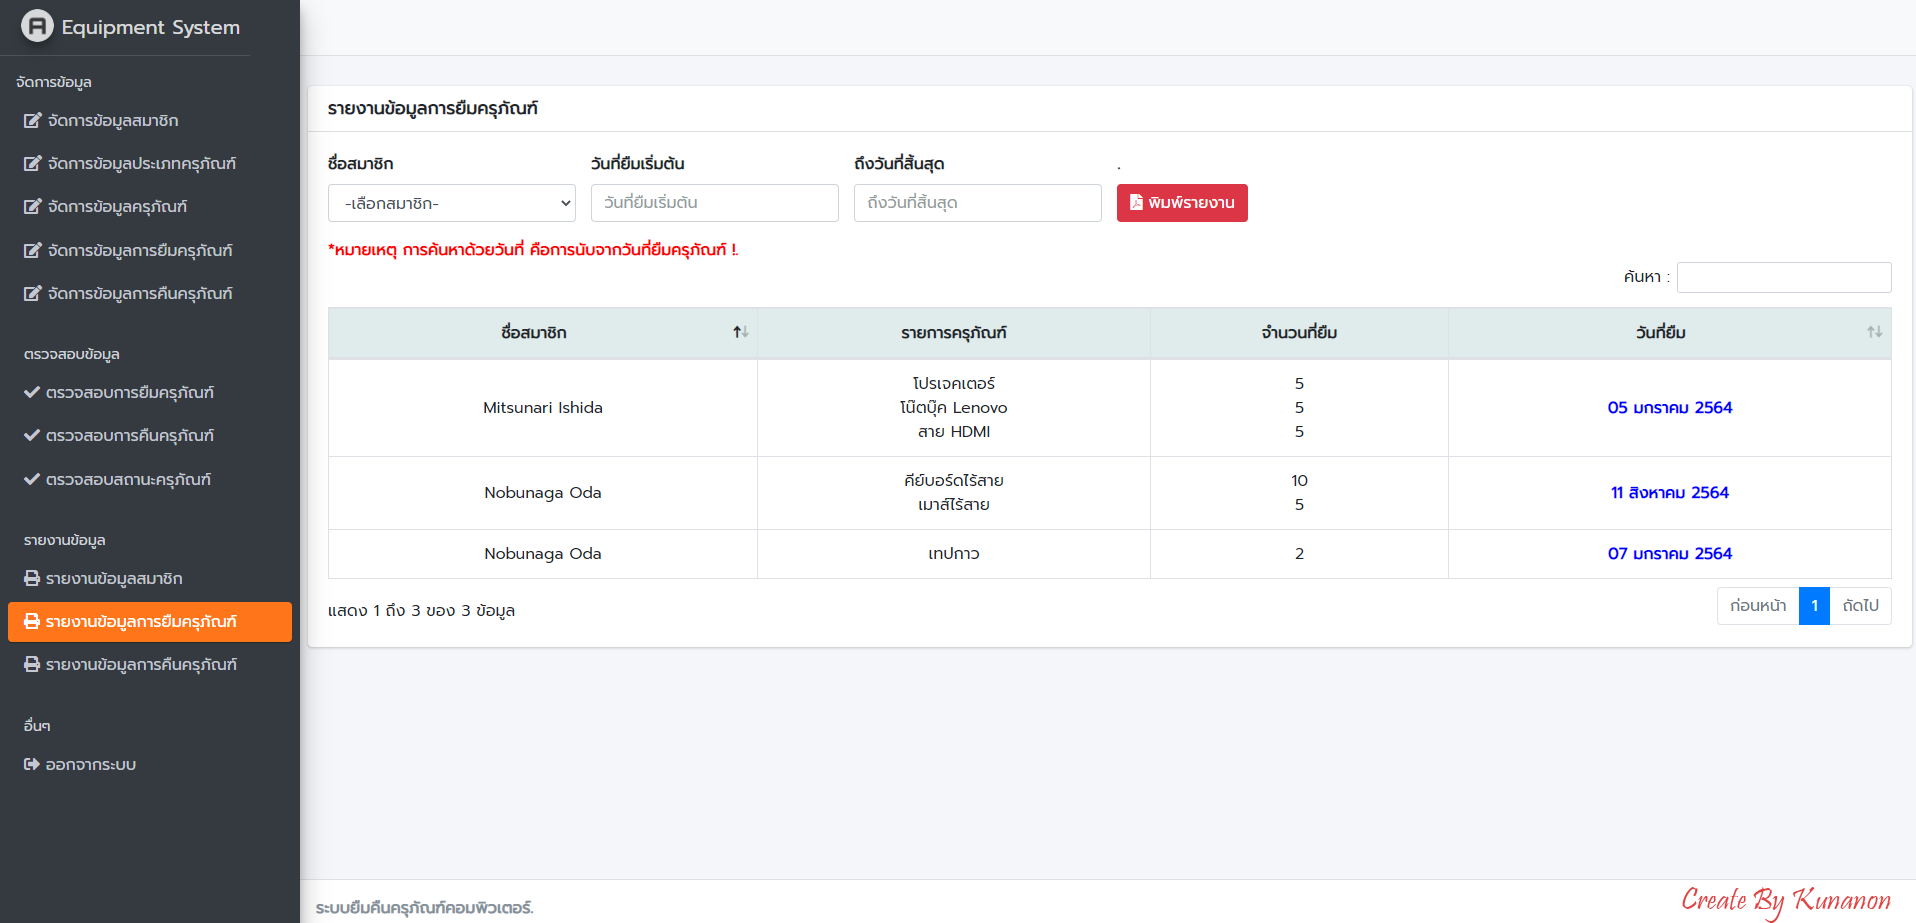Screen dimensions: 1916x923
Task: Open the -เลือกสมาชิก- member dropdown
Action: (451, 203)
